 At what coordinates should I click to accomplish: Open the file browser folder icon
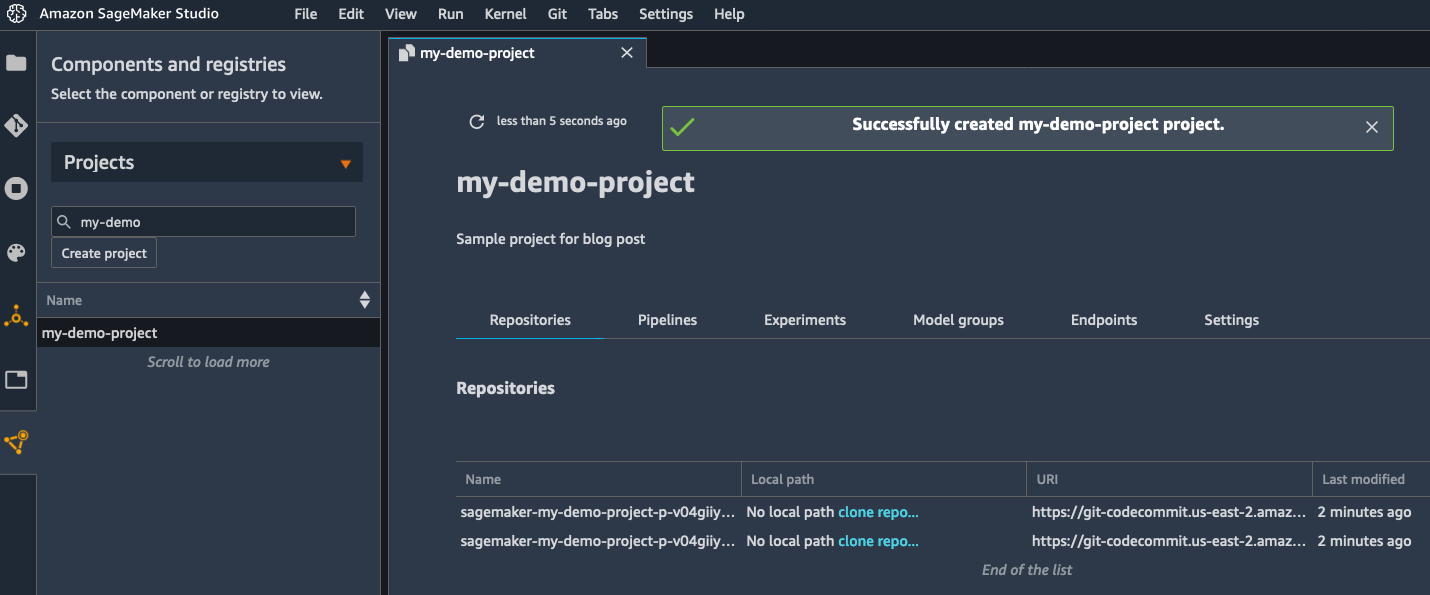pyautogui.click(x=16, y=64)
